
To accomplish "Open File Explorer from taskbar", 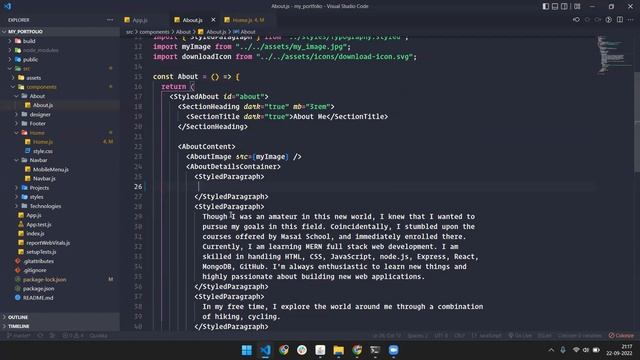I will click(x=338, y=350).
